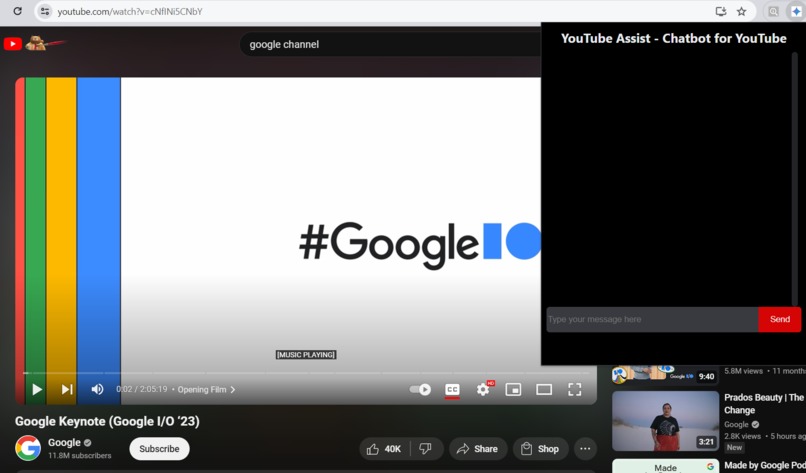Click the YouTube Assist panel scrollbar
The height and width of the screenshot is (473, 806).
pyautogui.click(x=795, y=180)
